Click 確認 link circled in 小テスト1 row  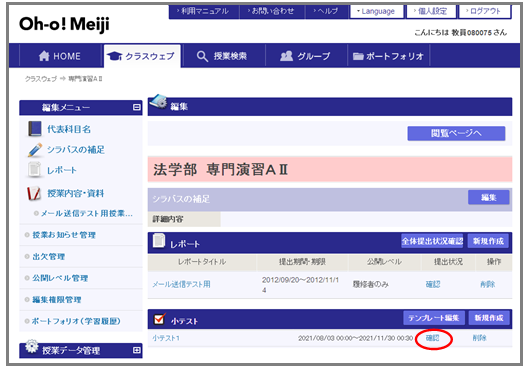tap(433, 338)
